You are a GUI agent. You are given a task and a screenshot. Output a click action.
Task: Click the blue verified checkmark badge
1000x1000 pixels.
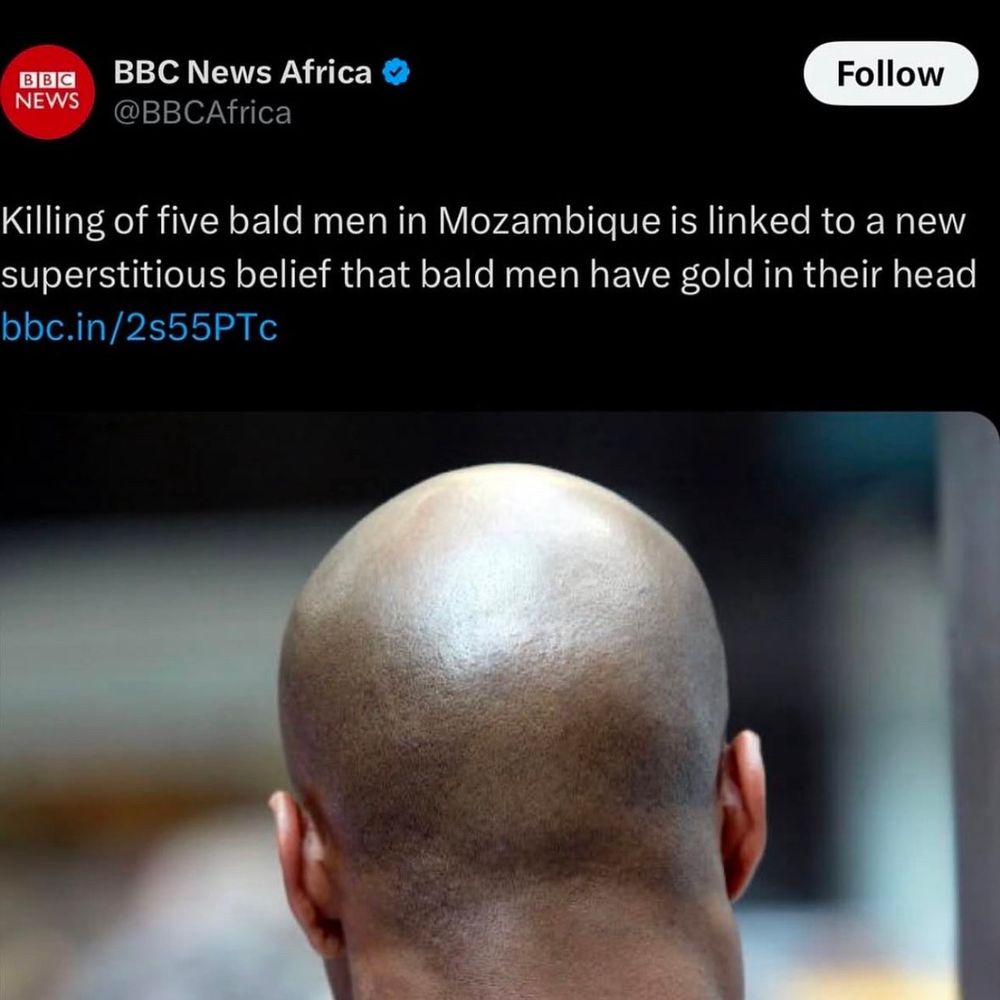coord(395,72)
